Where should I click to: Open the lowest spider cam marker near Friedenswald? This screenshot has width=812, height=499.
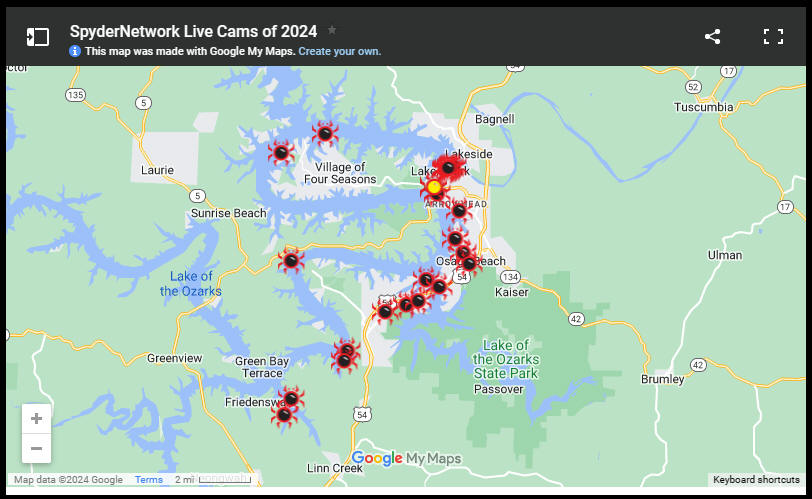[x=284, y=415]
